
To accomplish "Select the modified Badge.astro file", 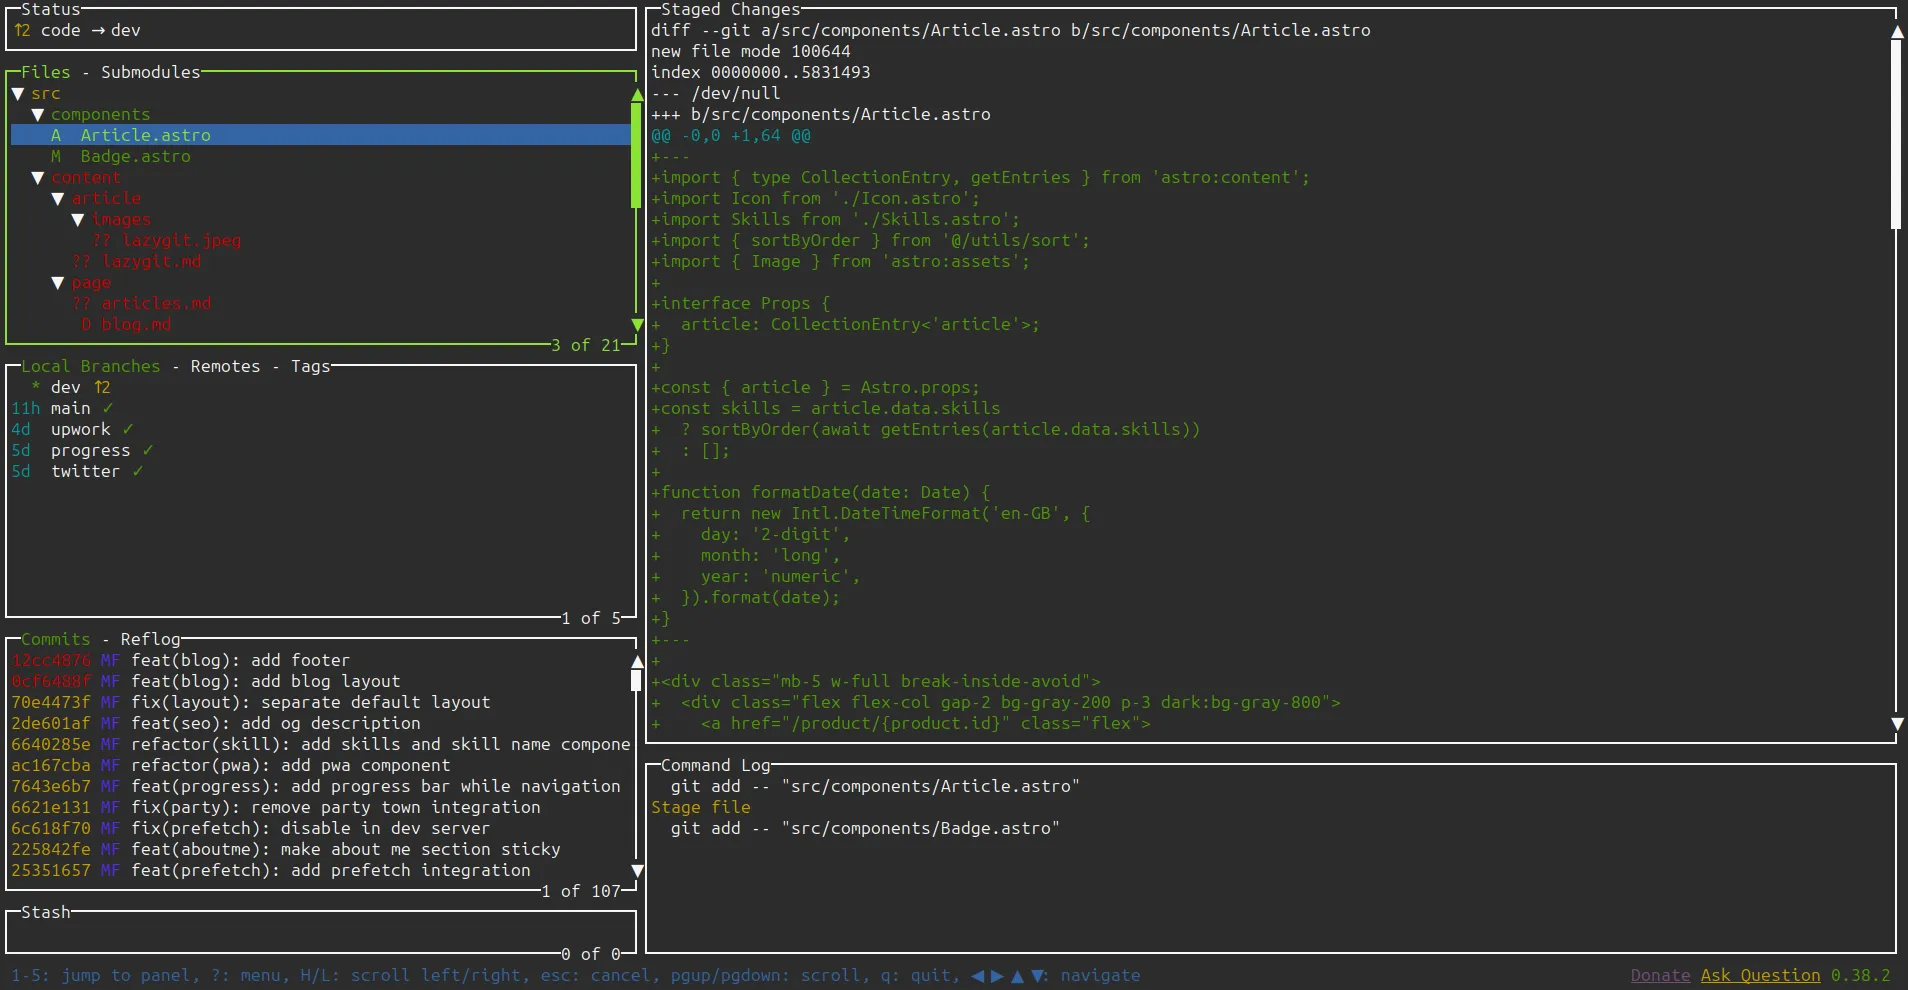I will click(x=135, y=157).
